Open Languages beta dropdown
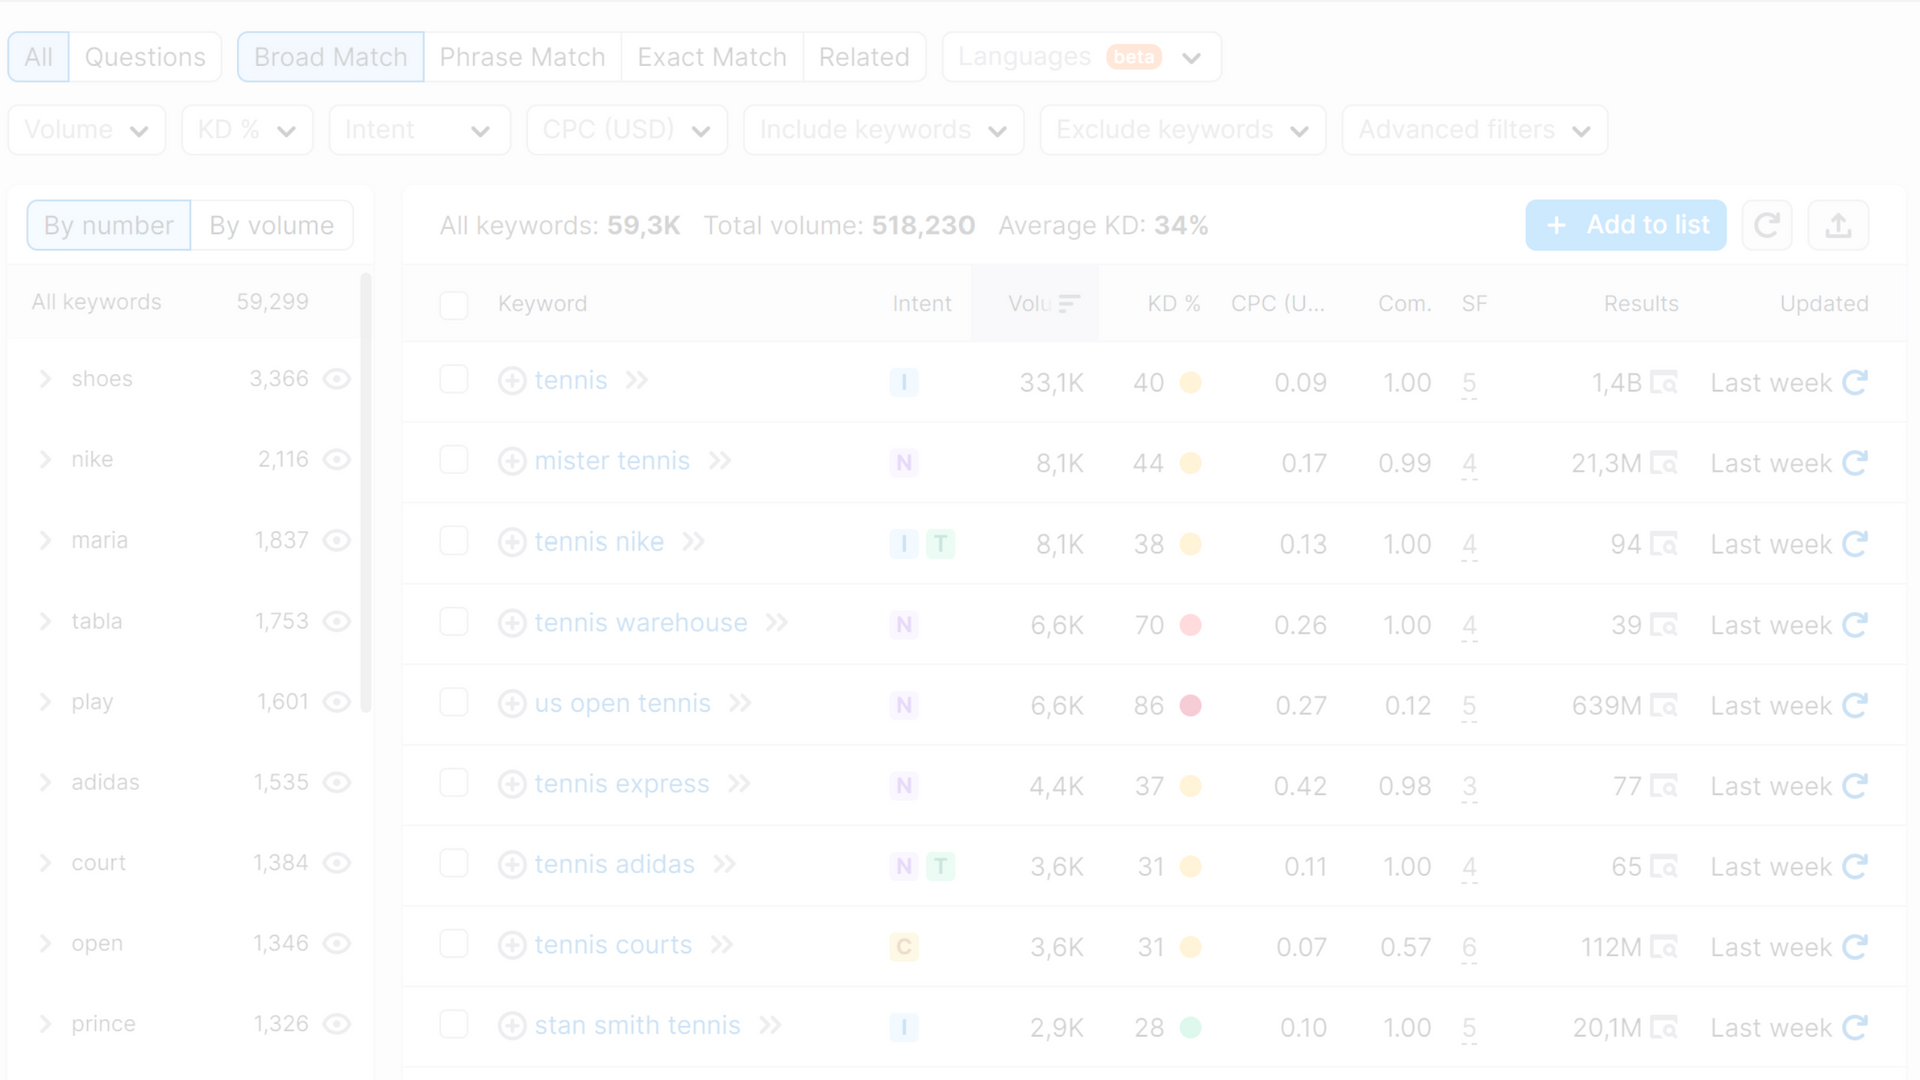The width and height of the screenshot is (1920, 1080). [x=1081, y=57]
